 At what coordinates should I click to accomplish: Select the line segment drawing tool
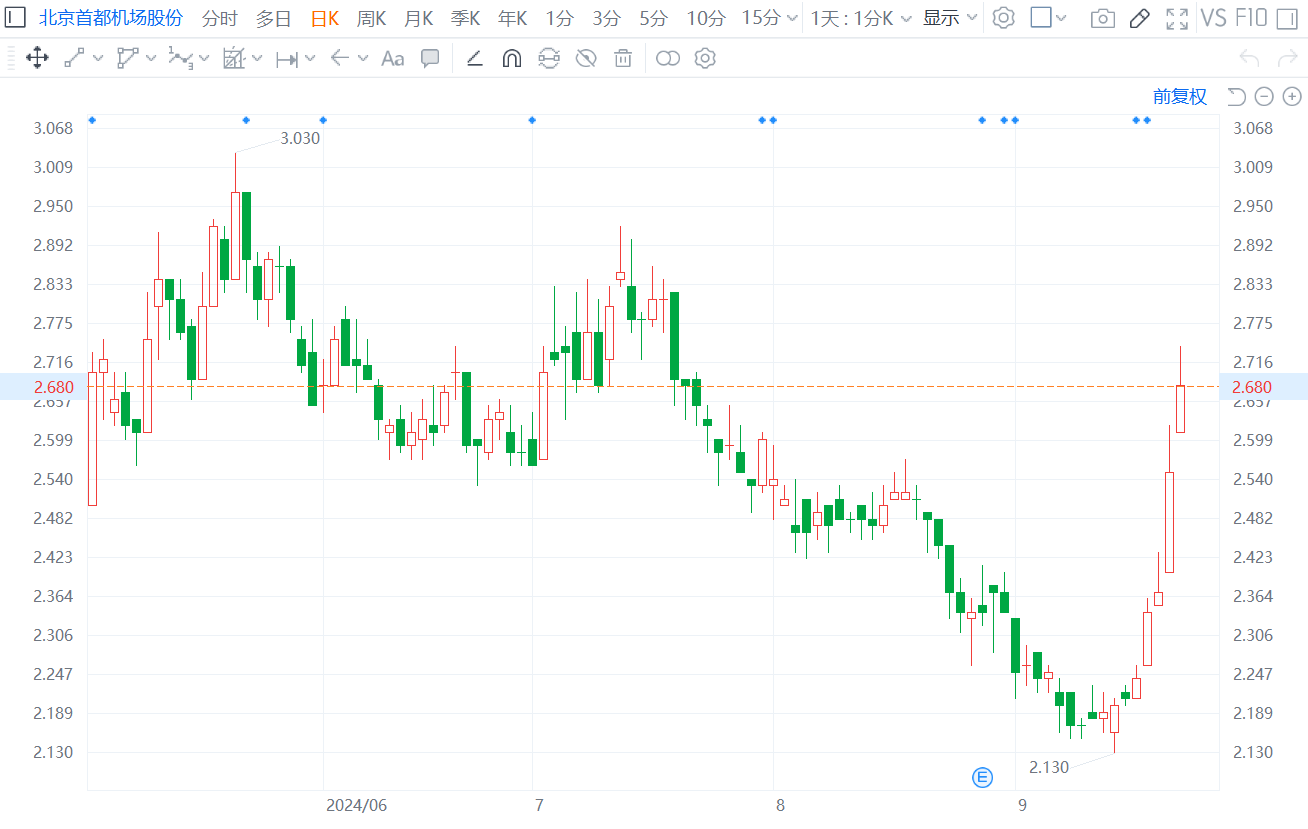pos(74,58)
